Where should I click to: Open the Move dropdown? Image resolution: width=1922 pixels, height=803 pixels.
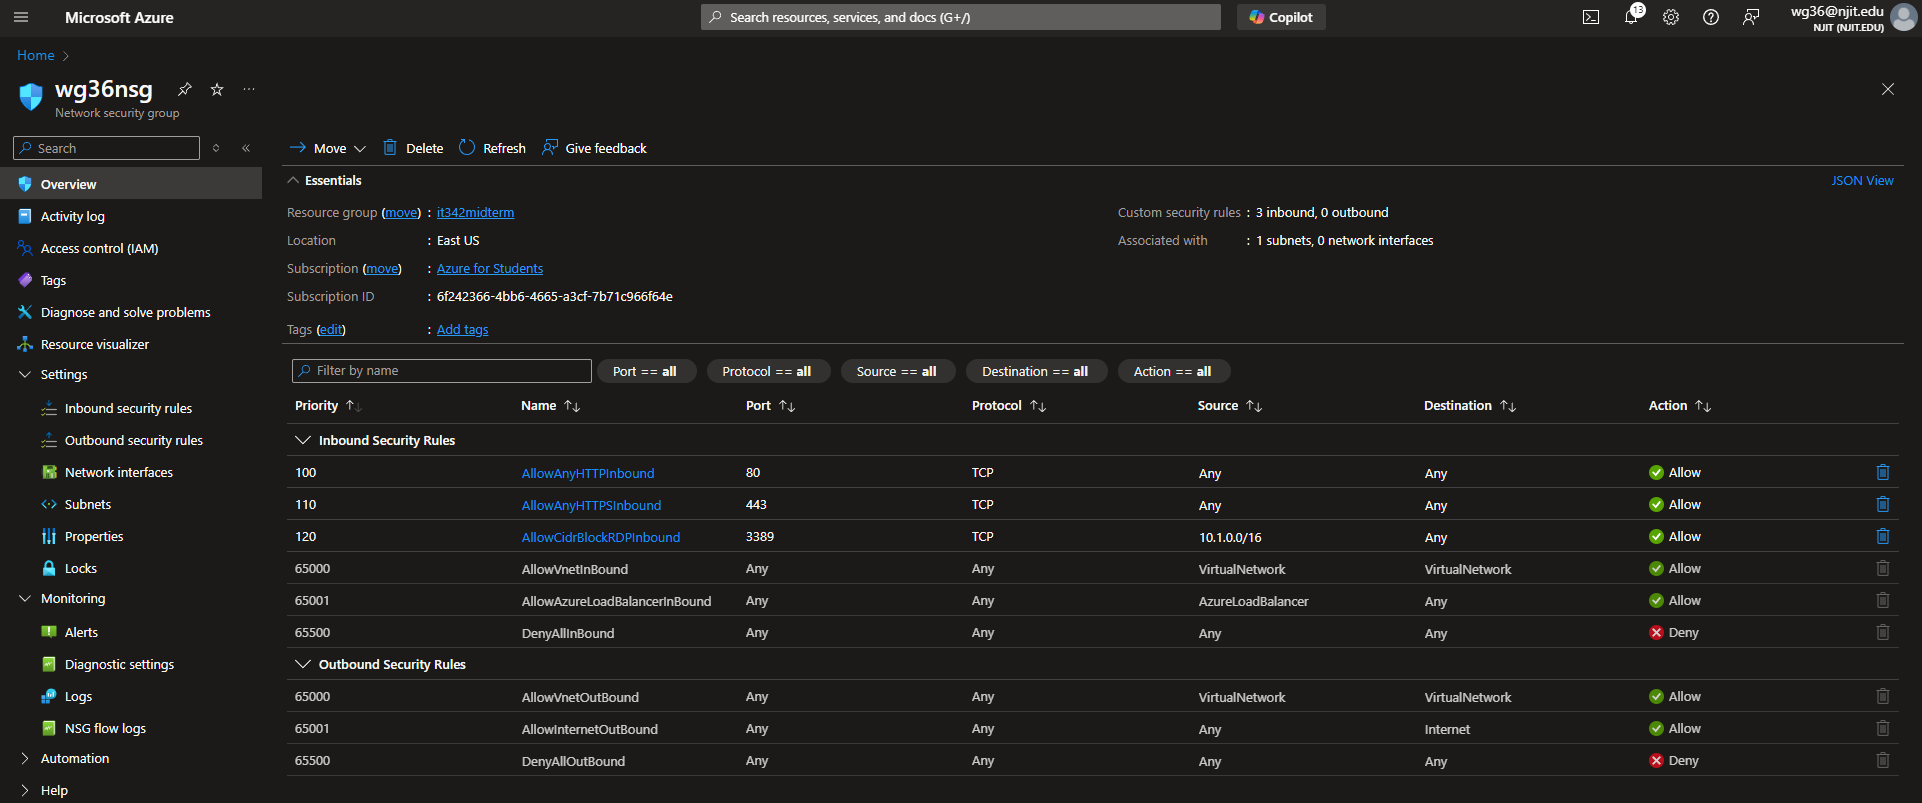tap(328, 148)
